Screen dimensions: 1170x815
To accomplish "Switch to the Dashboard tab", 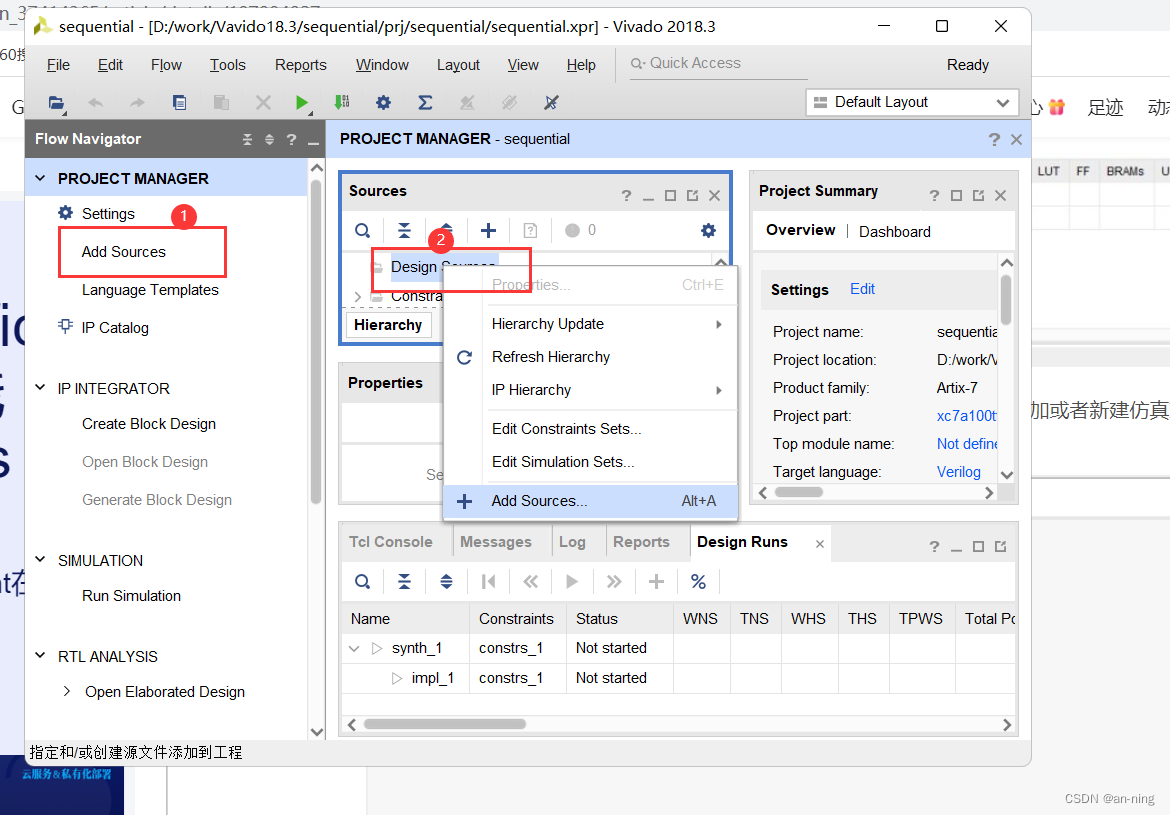I will click(895, 231).
